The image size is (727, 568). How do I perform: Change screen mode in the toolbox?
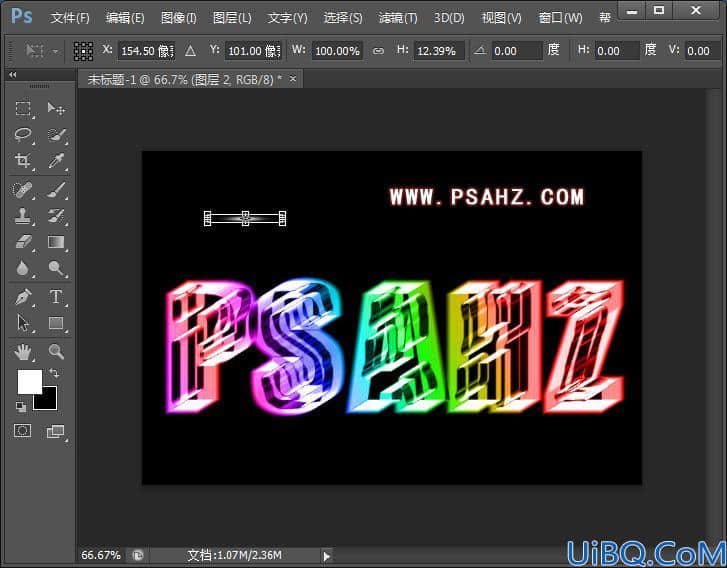(x=56, y=431)
